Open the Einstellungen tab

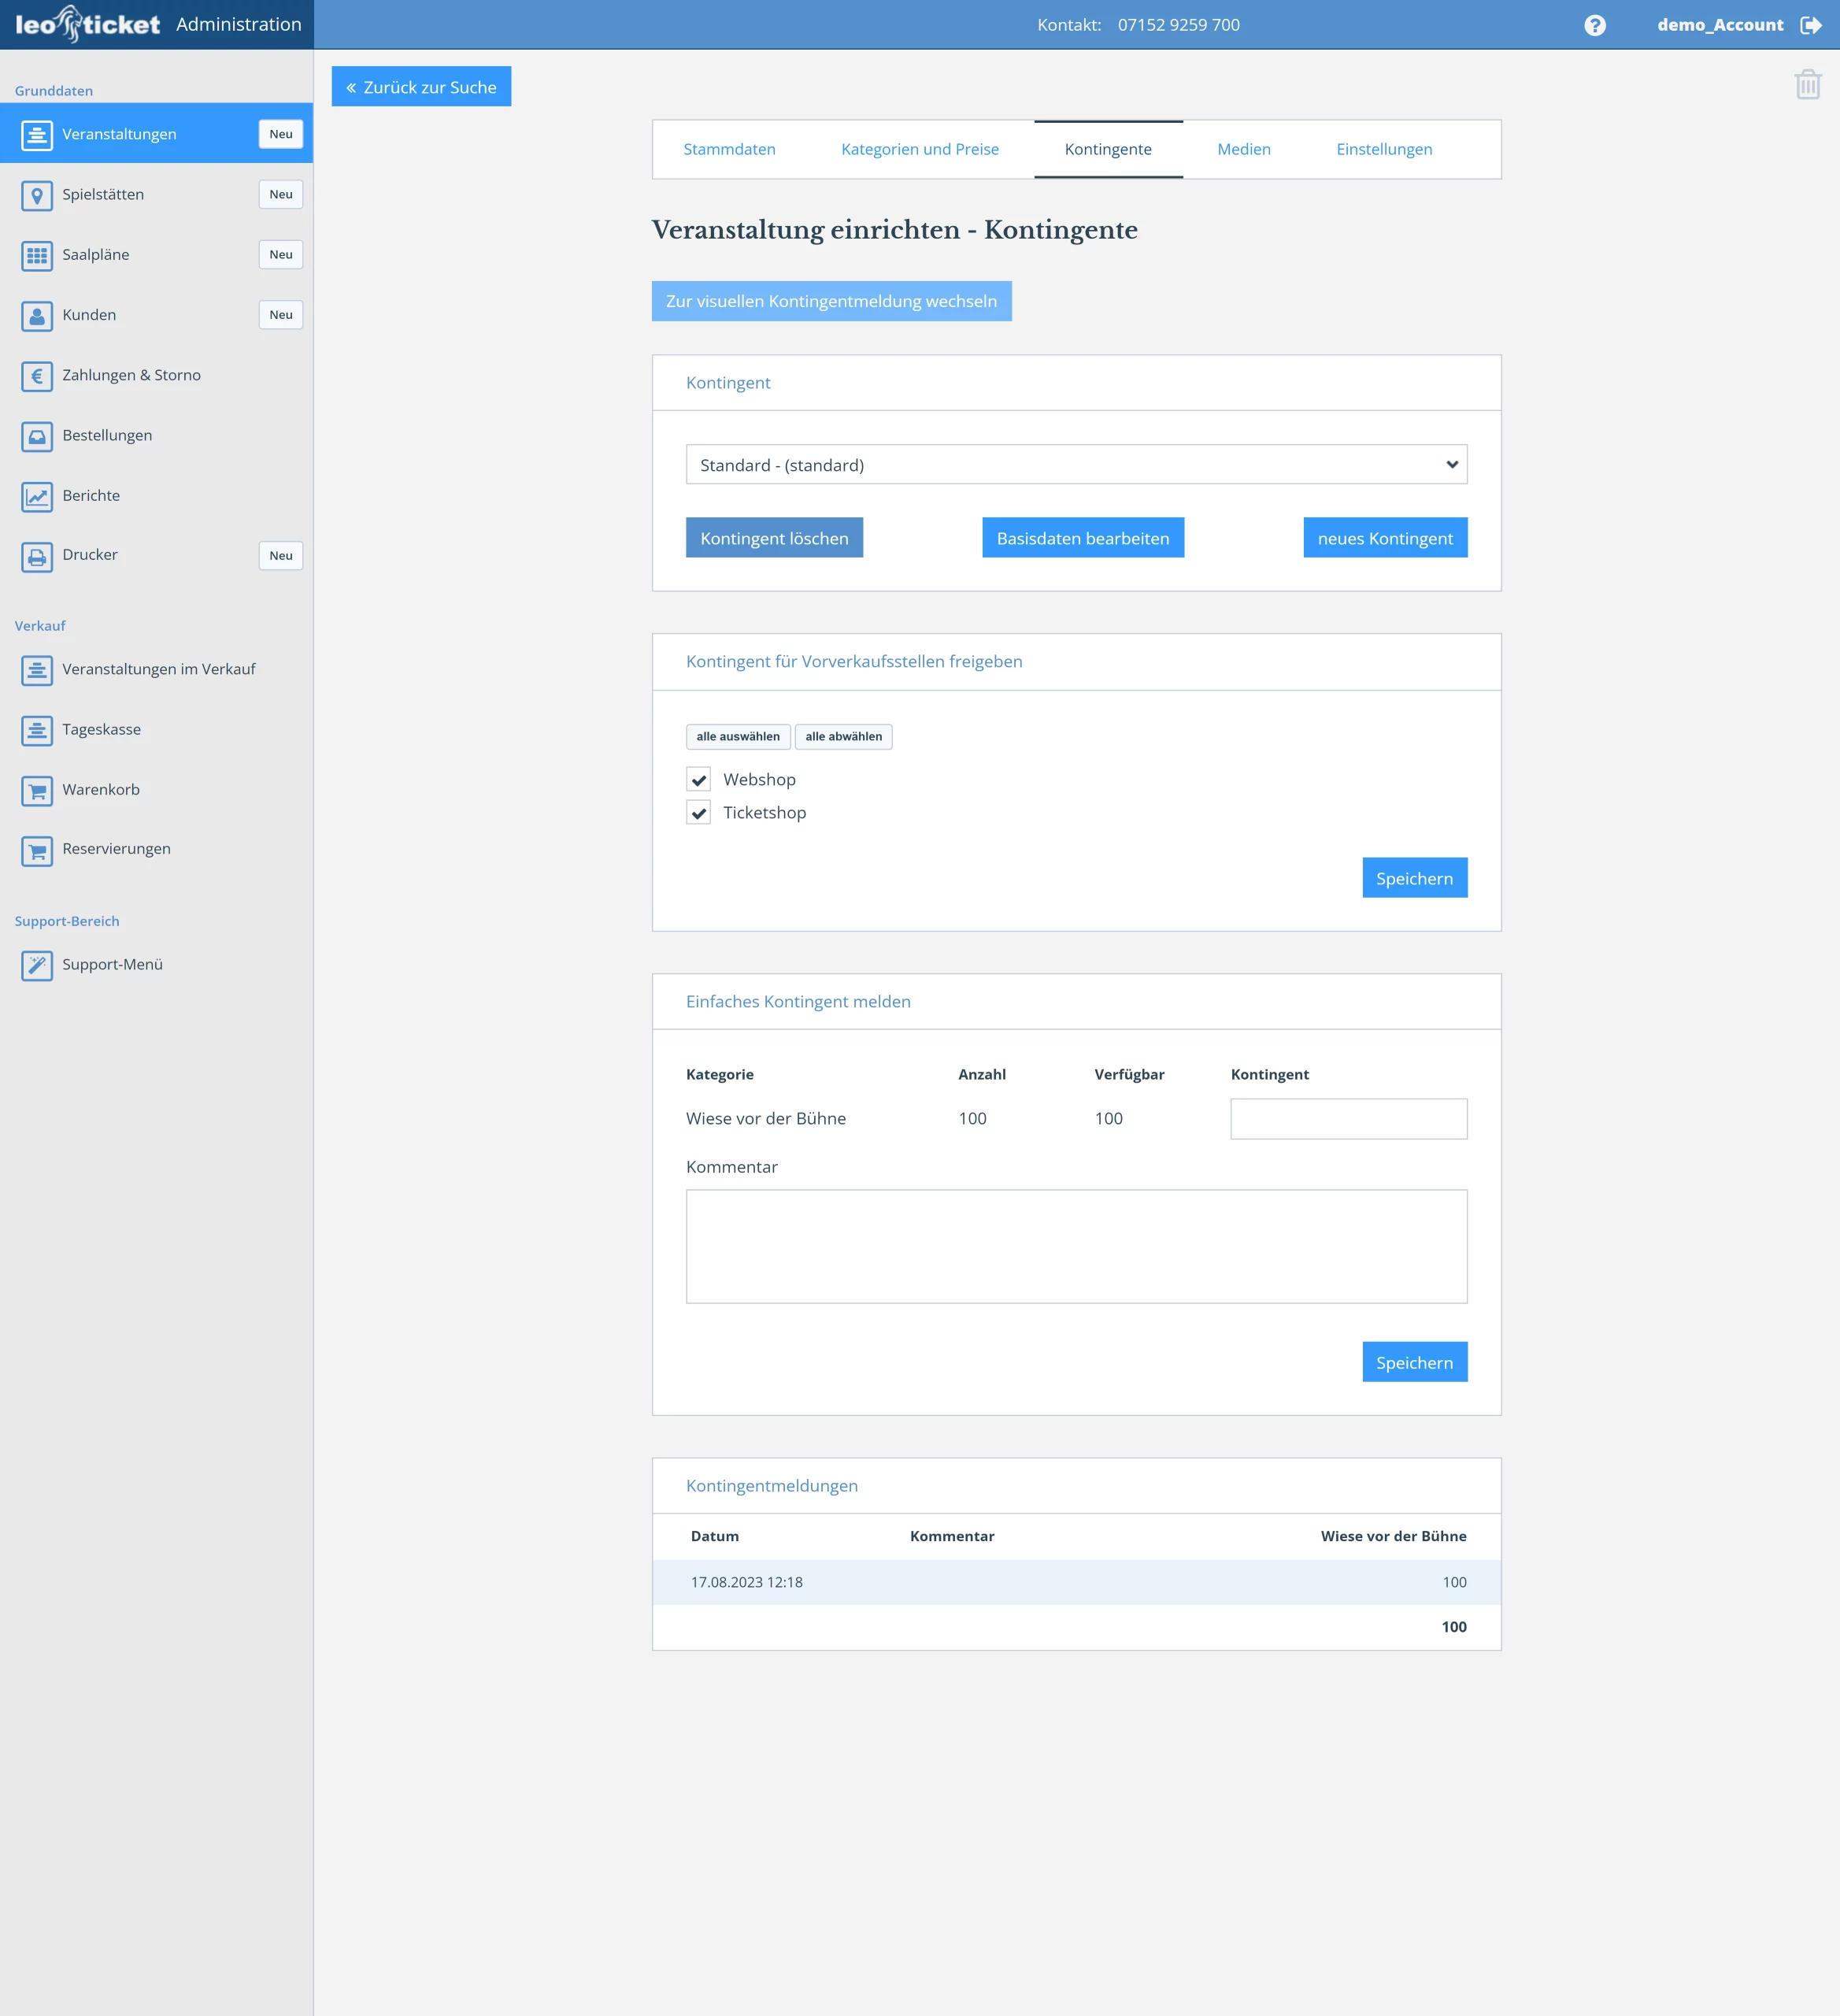coord(1383,149)
